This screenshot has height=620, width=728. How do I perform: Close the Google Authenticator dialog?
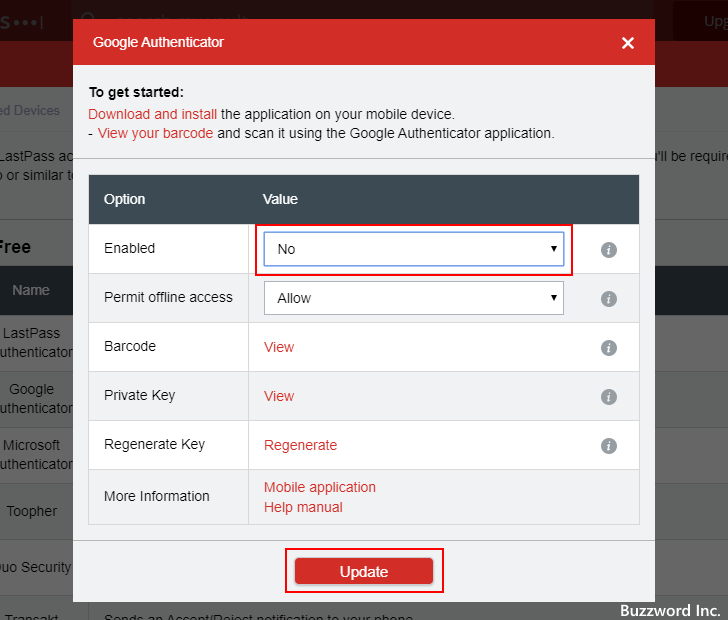pos(628,43)
